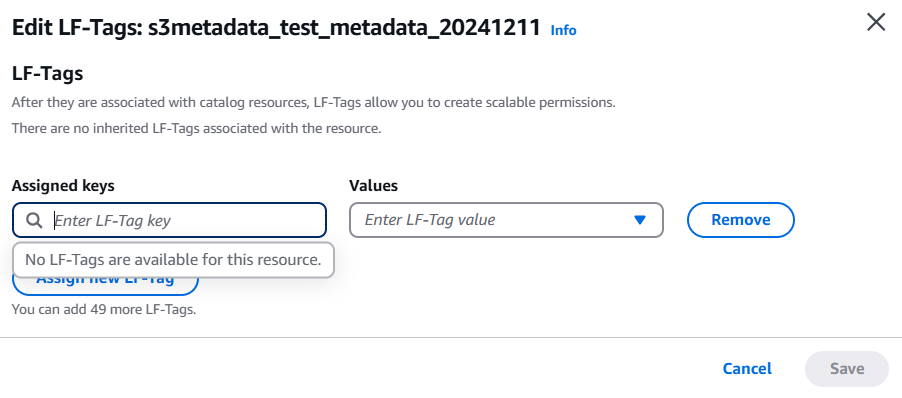902x398 pixels.
Task: Click the disabled Save button
Action: (847, 369)
